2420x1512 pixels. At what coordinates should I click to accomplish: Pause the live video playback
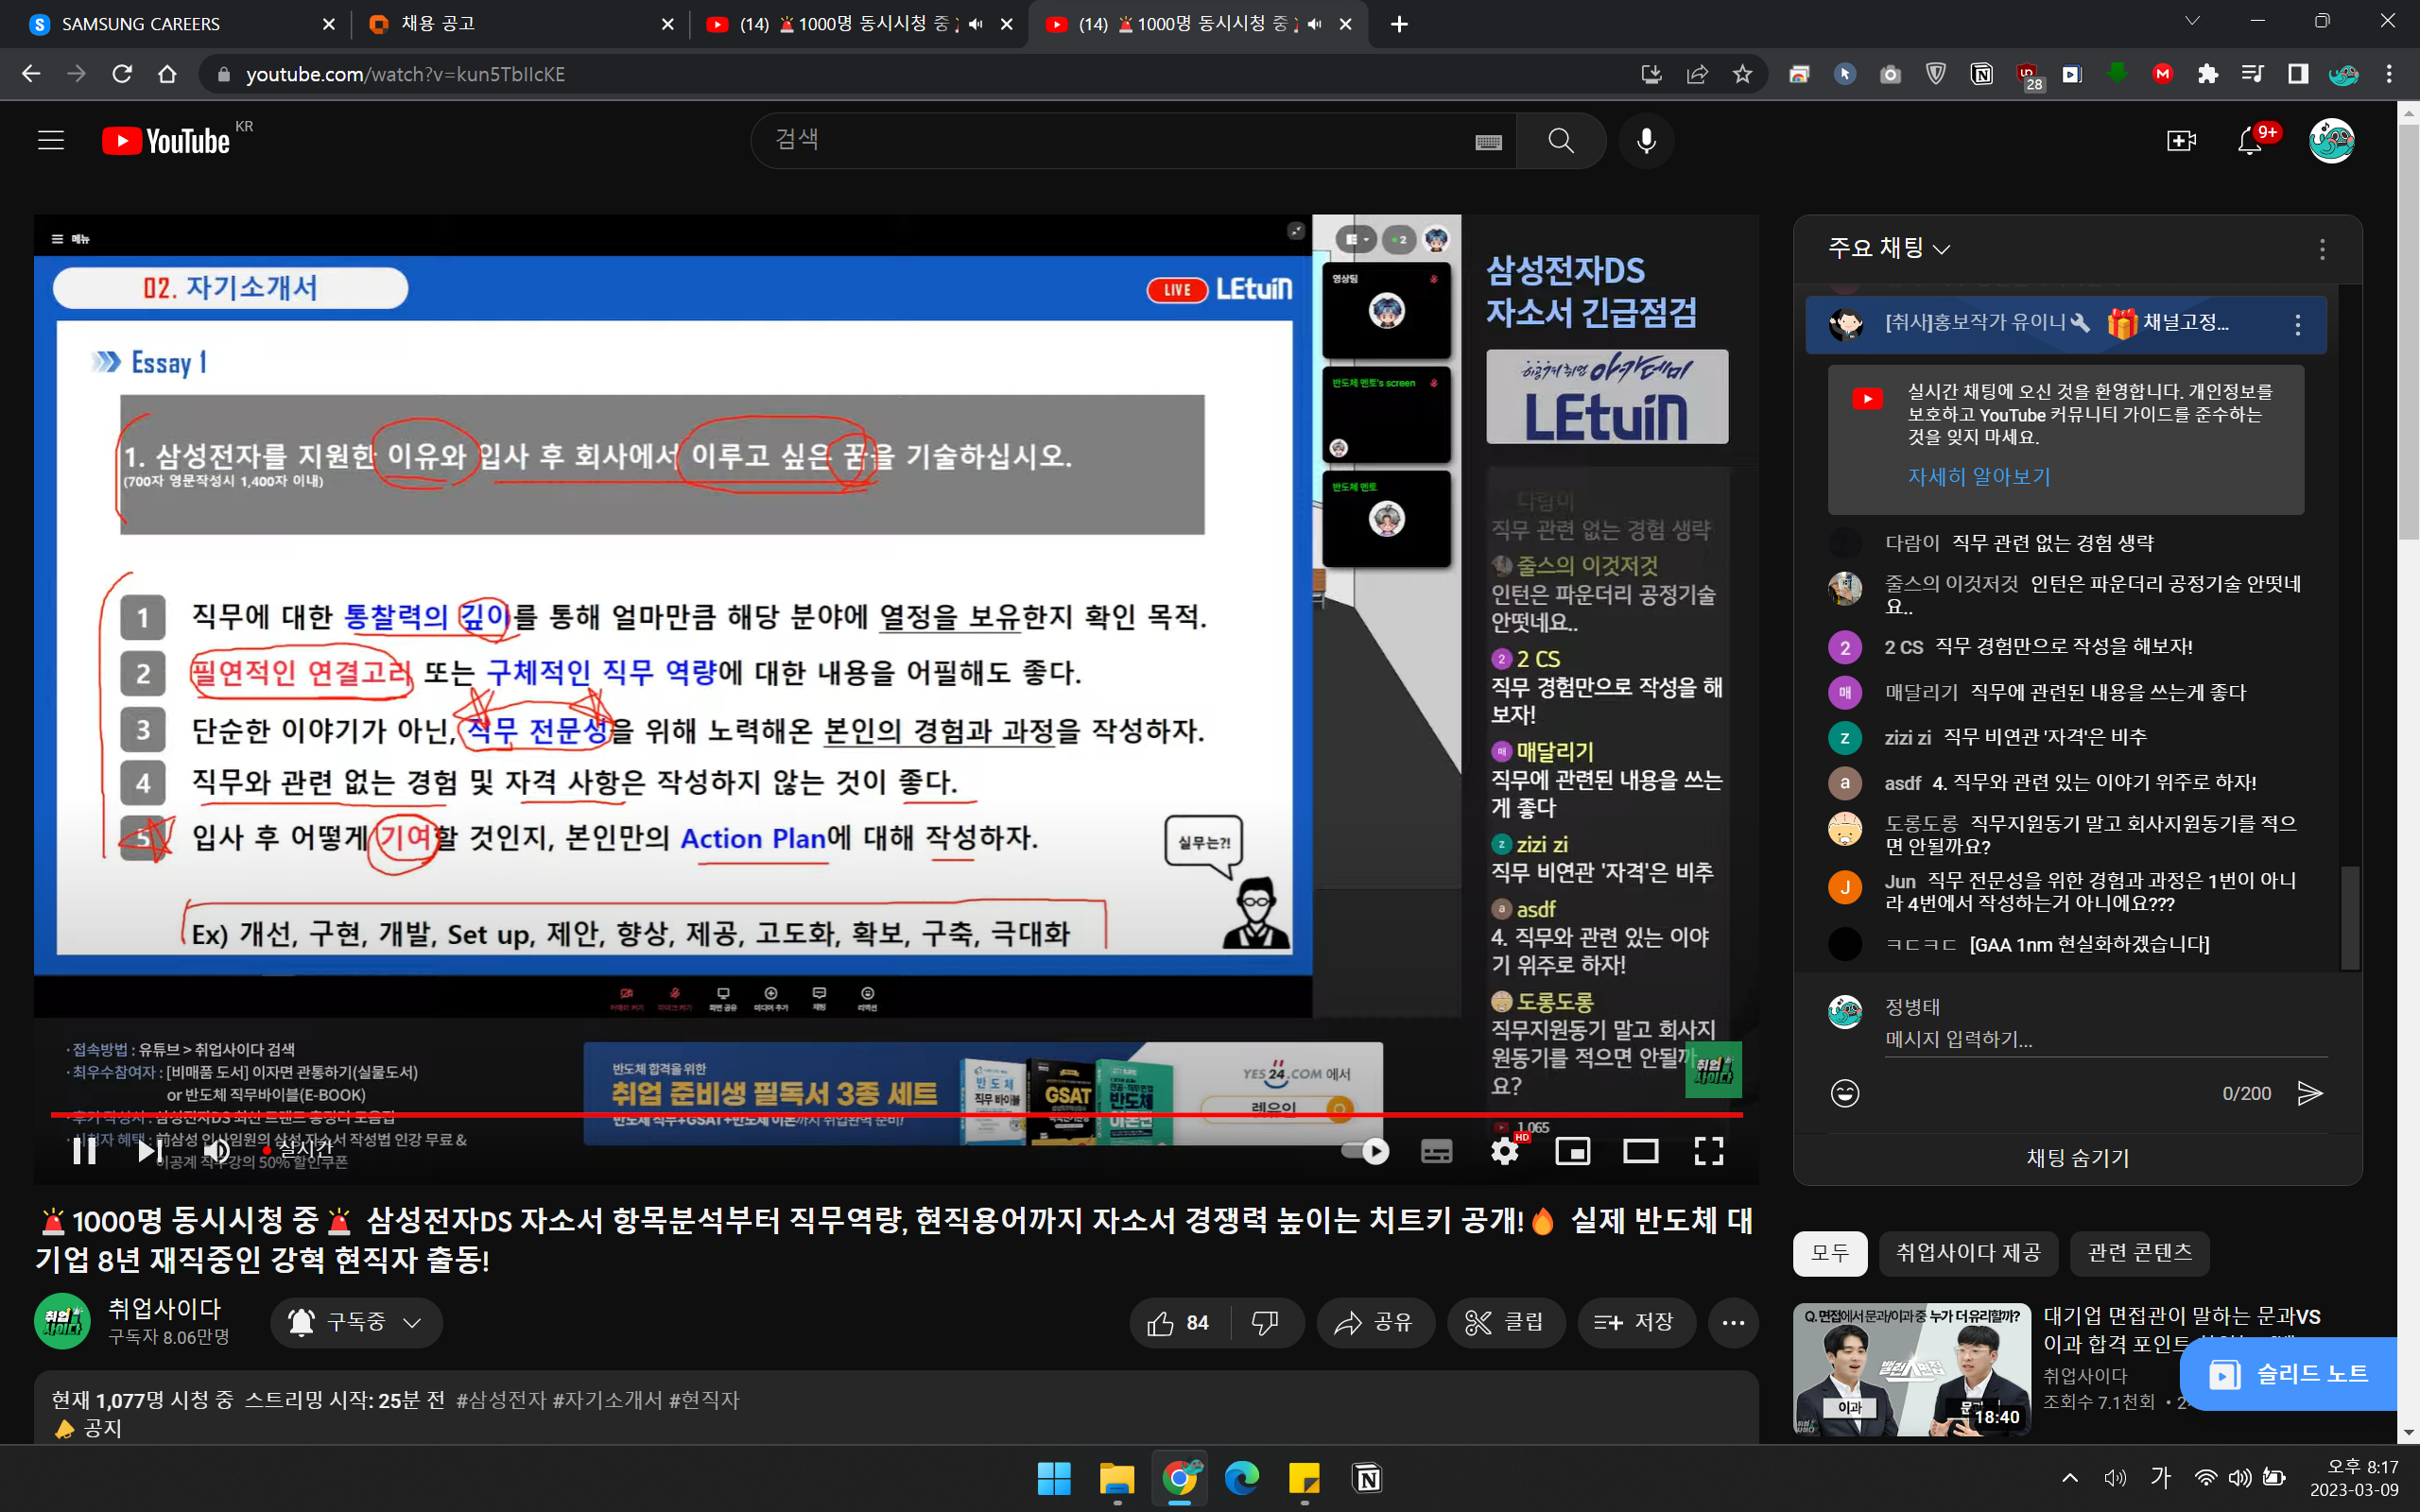85,1152
